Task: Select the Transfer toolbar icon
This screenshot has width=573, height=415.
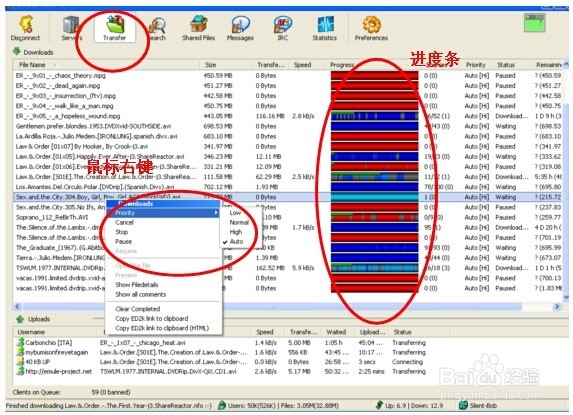Action: click(114, 28)
